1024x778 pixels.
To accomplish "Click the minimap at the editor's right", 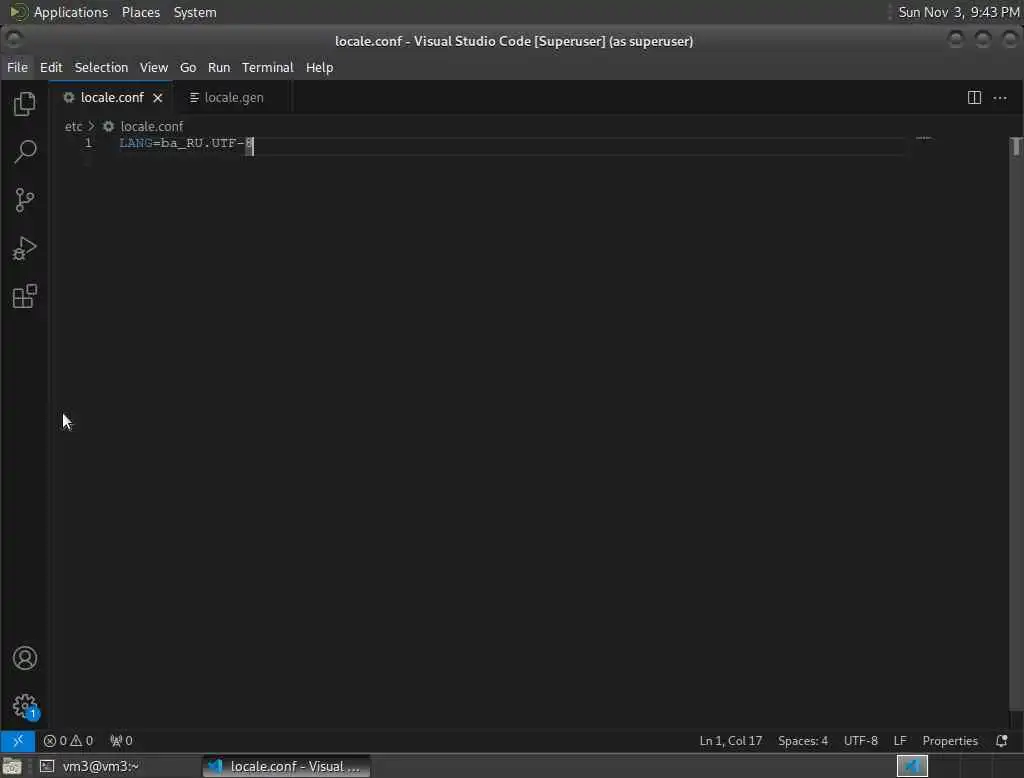I will click(x=923, y=138).
